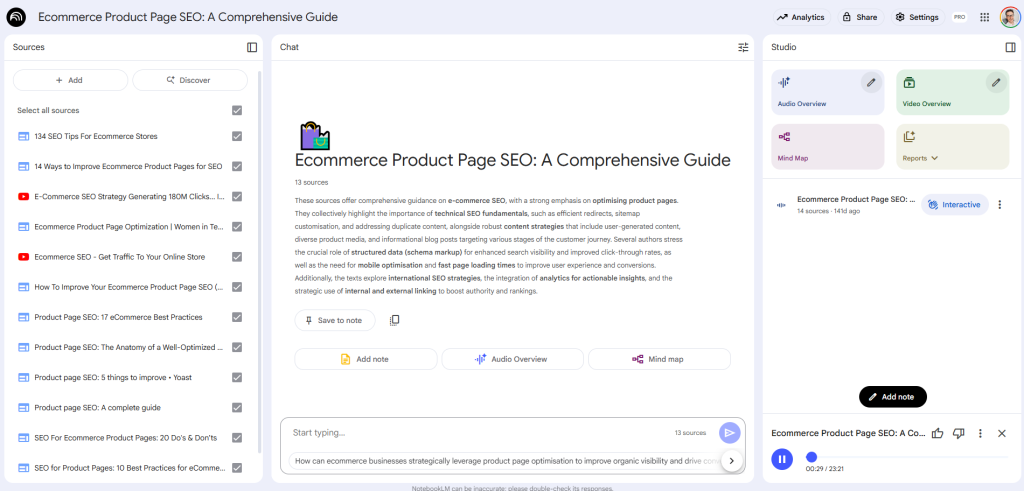Give thumbs up to the audio
Viewport: 1024px width, 491px height.
coord(938,433)
